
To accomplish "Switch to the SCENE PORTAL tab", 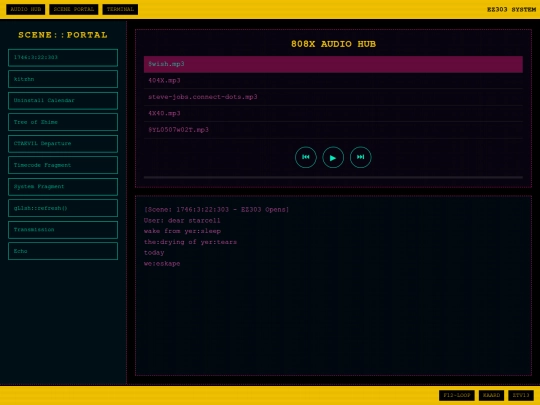I will pos(74,9).
